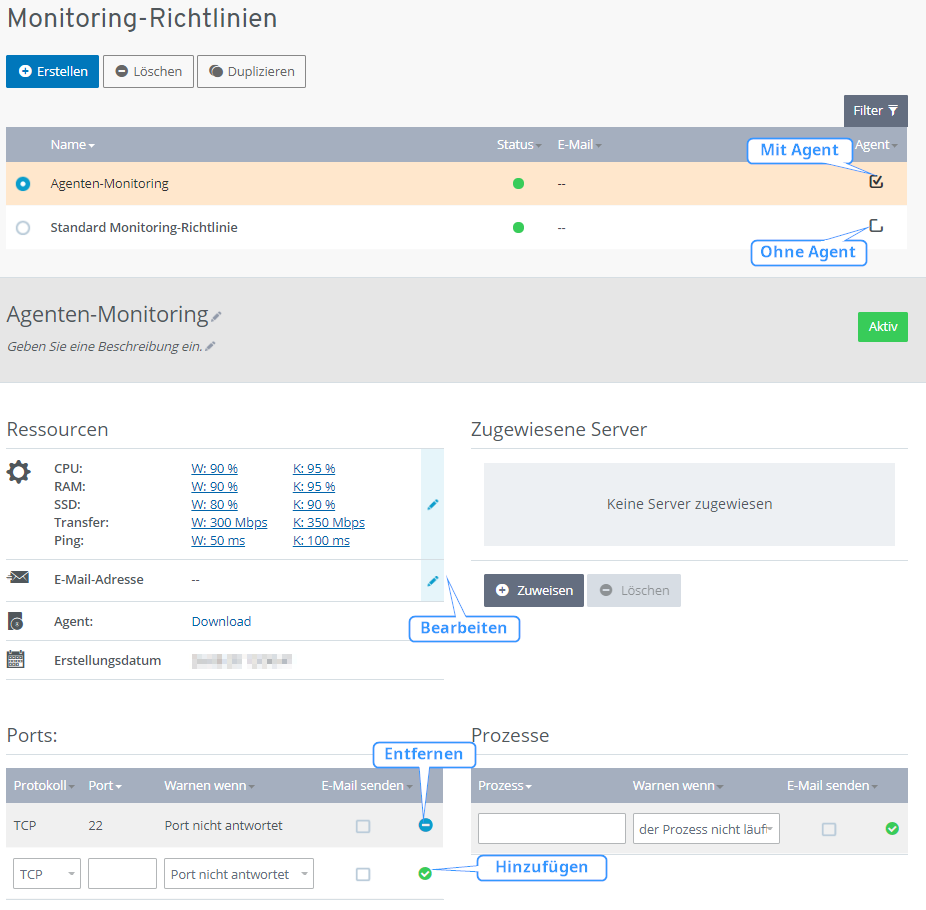Viewport: 926px width, 910px height.
Task: Open the TCP protocol dropdown
Action: [x=46, y=873]
